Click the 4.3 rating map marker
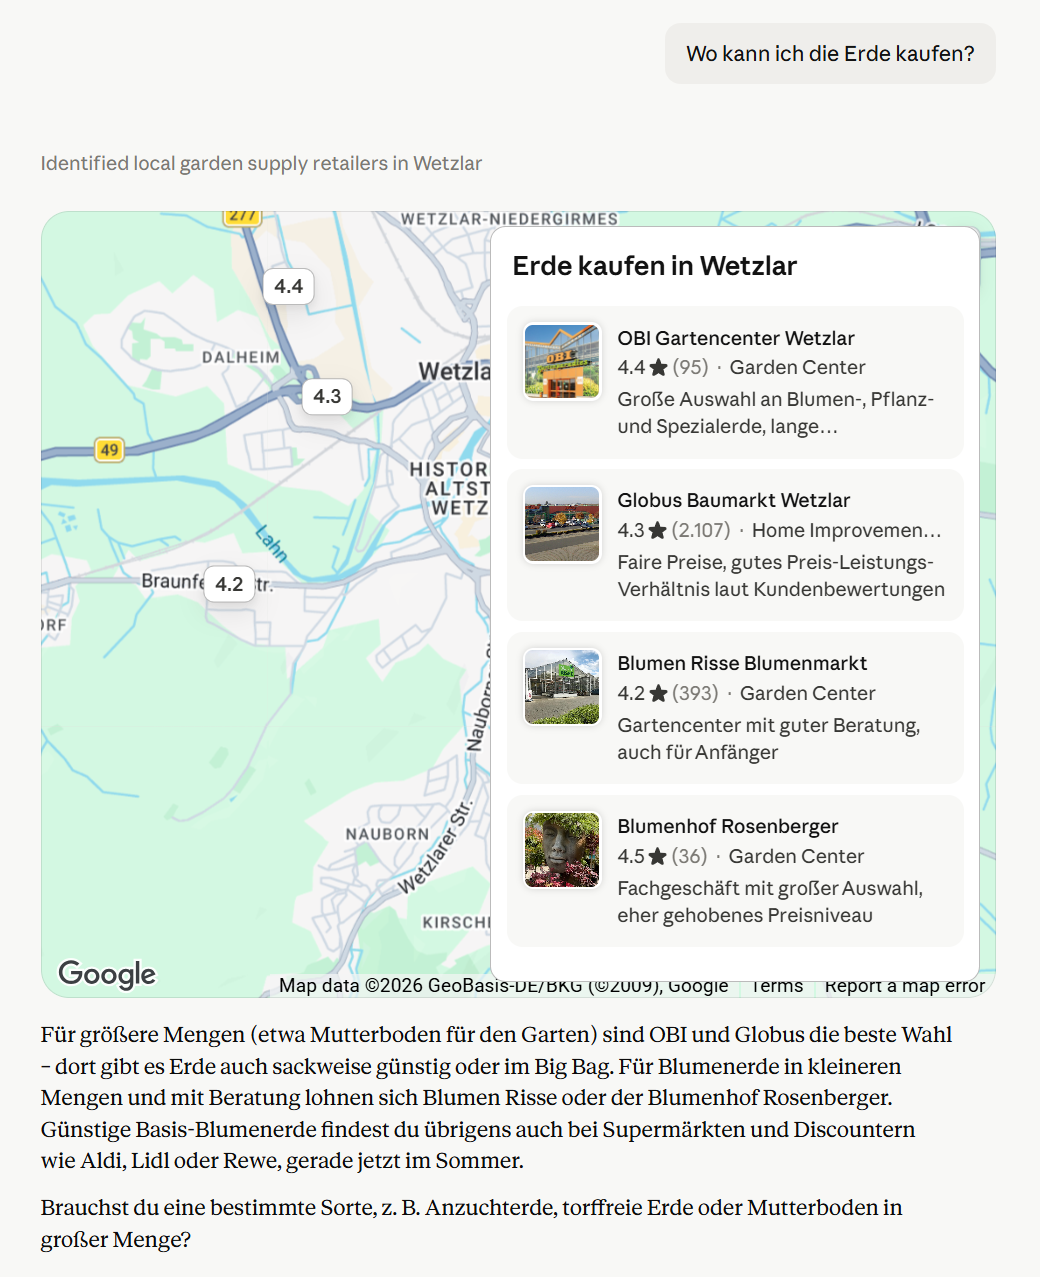This screenshot has width=1040, height=1277. (x=327, y=396)
